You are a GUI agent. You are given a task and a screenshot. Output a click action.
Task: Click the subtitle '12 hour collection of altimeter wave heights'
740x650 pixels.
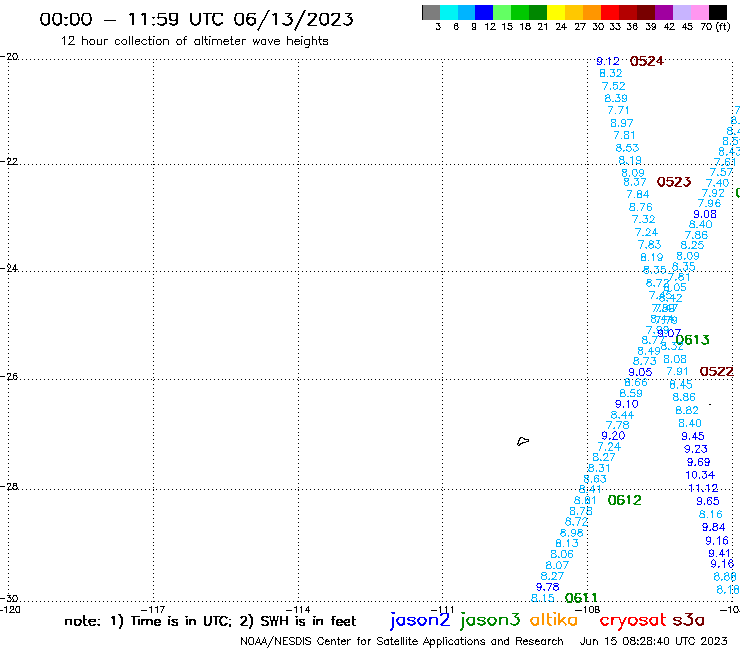(194, 41)
